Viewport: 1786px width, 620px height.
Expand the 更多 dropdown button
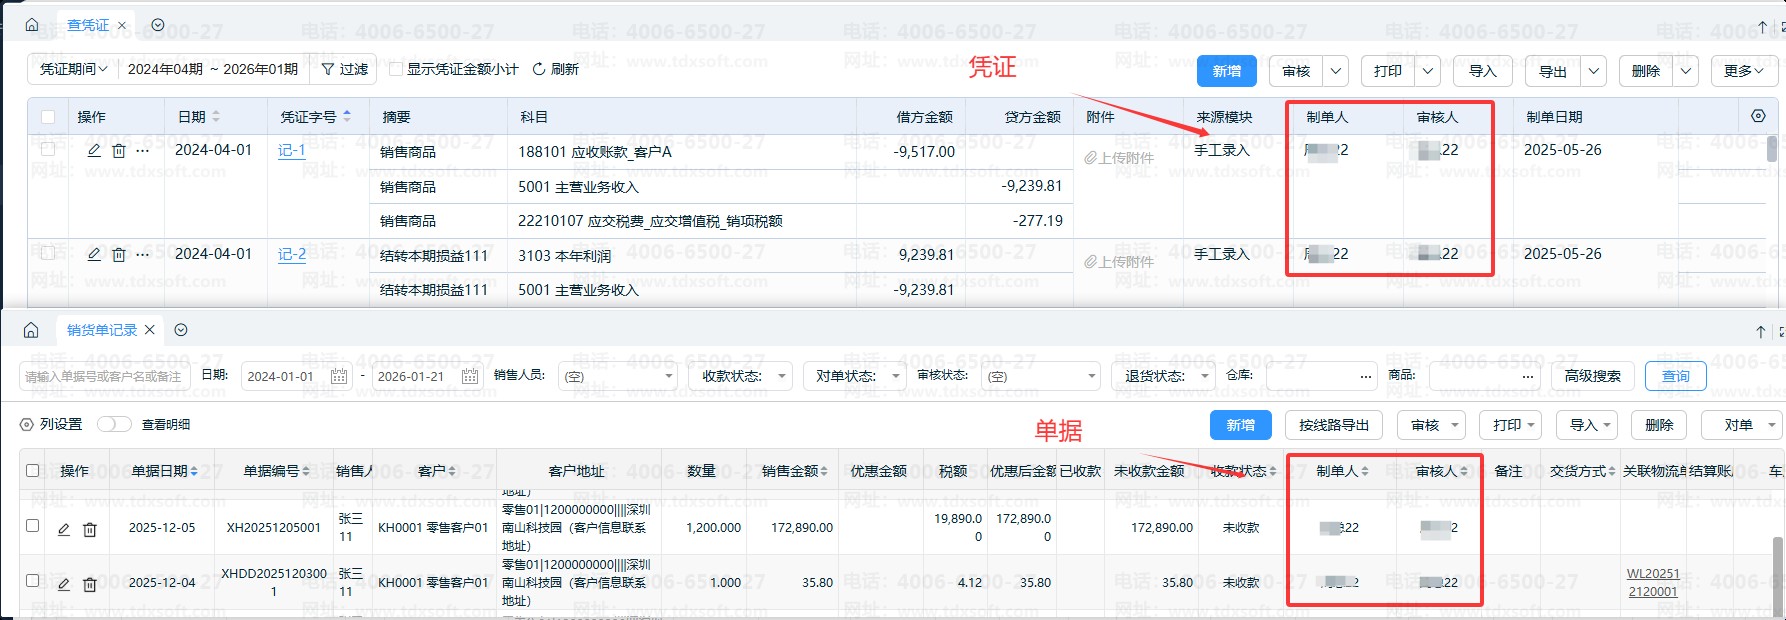click(1743, 71)
